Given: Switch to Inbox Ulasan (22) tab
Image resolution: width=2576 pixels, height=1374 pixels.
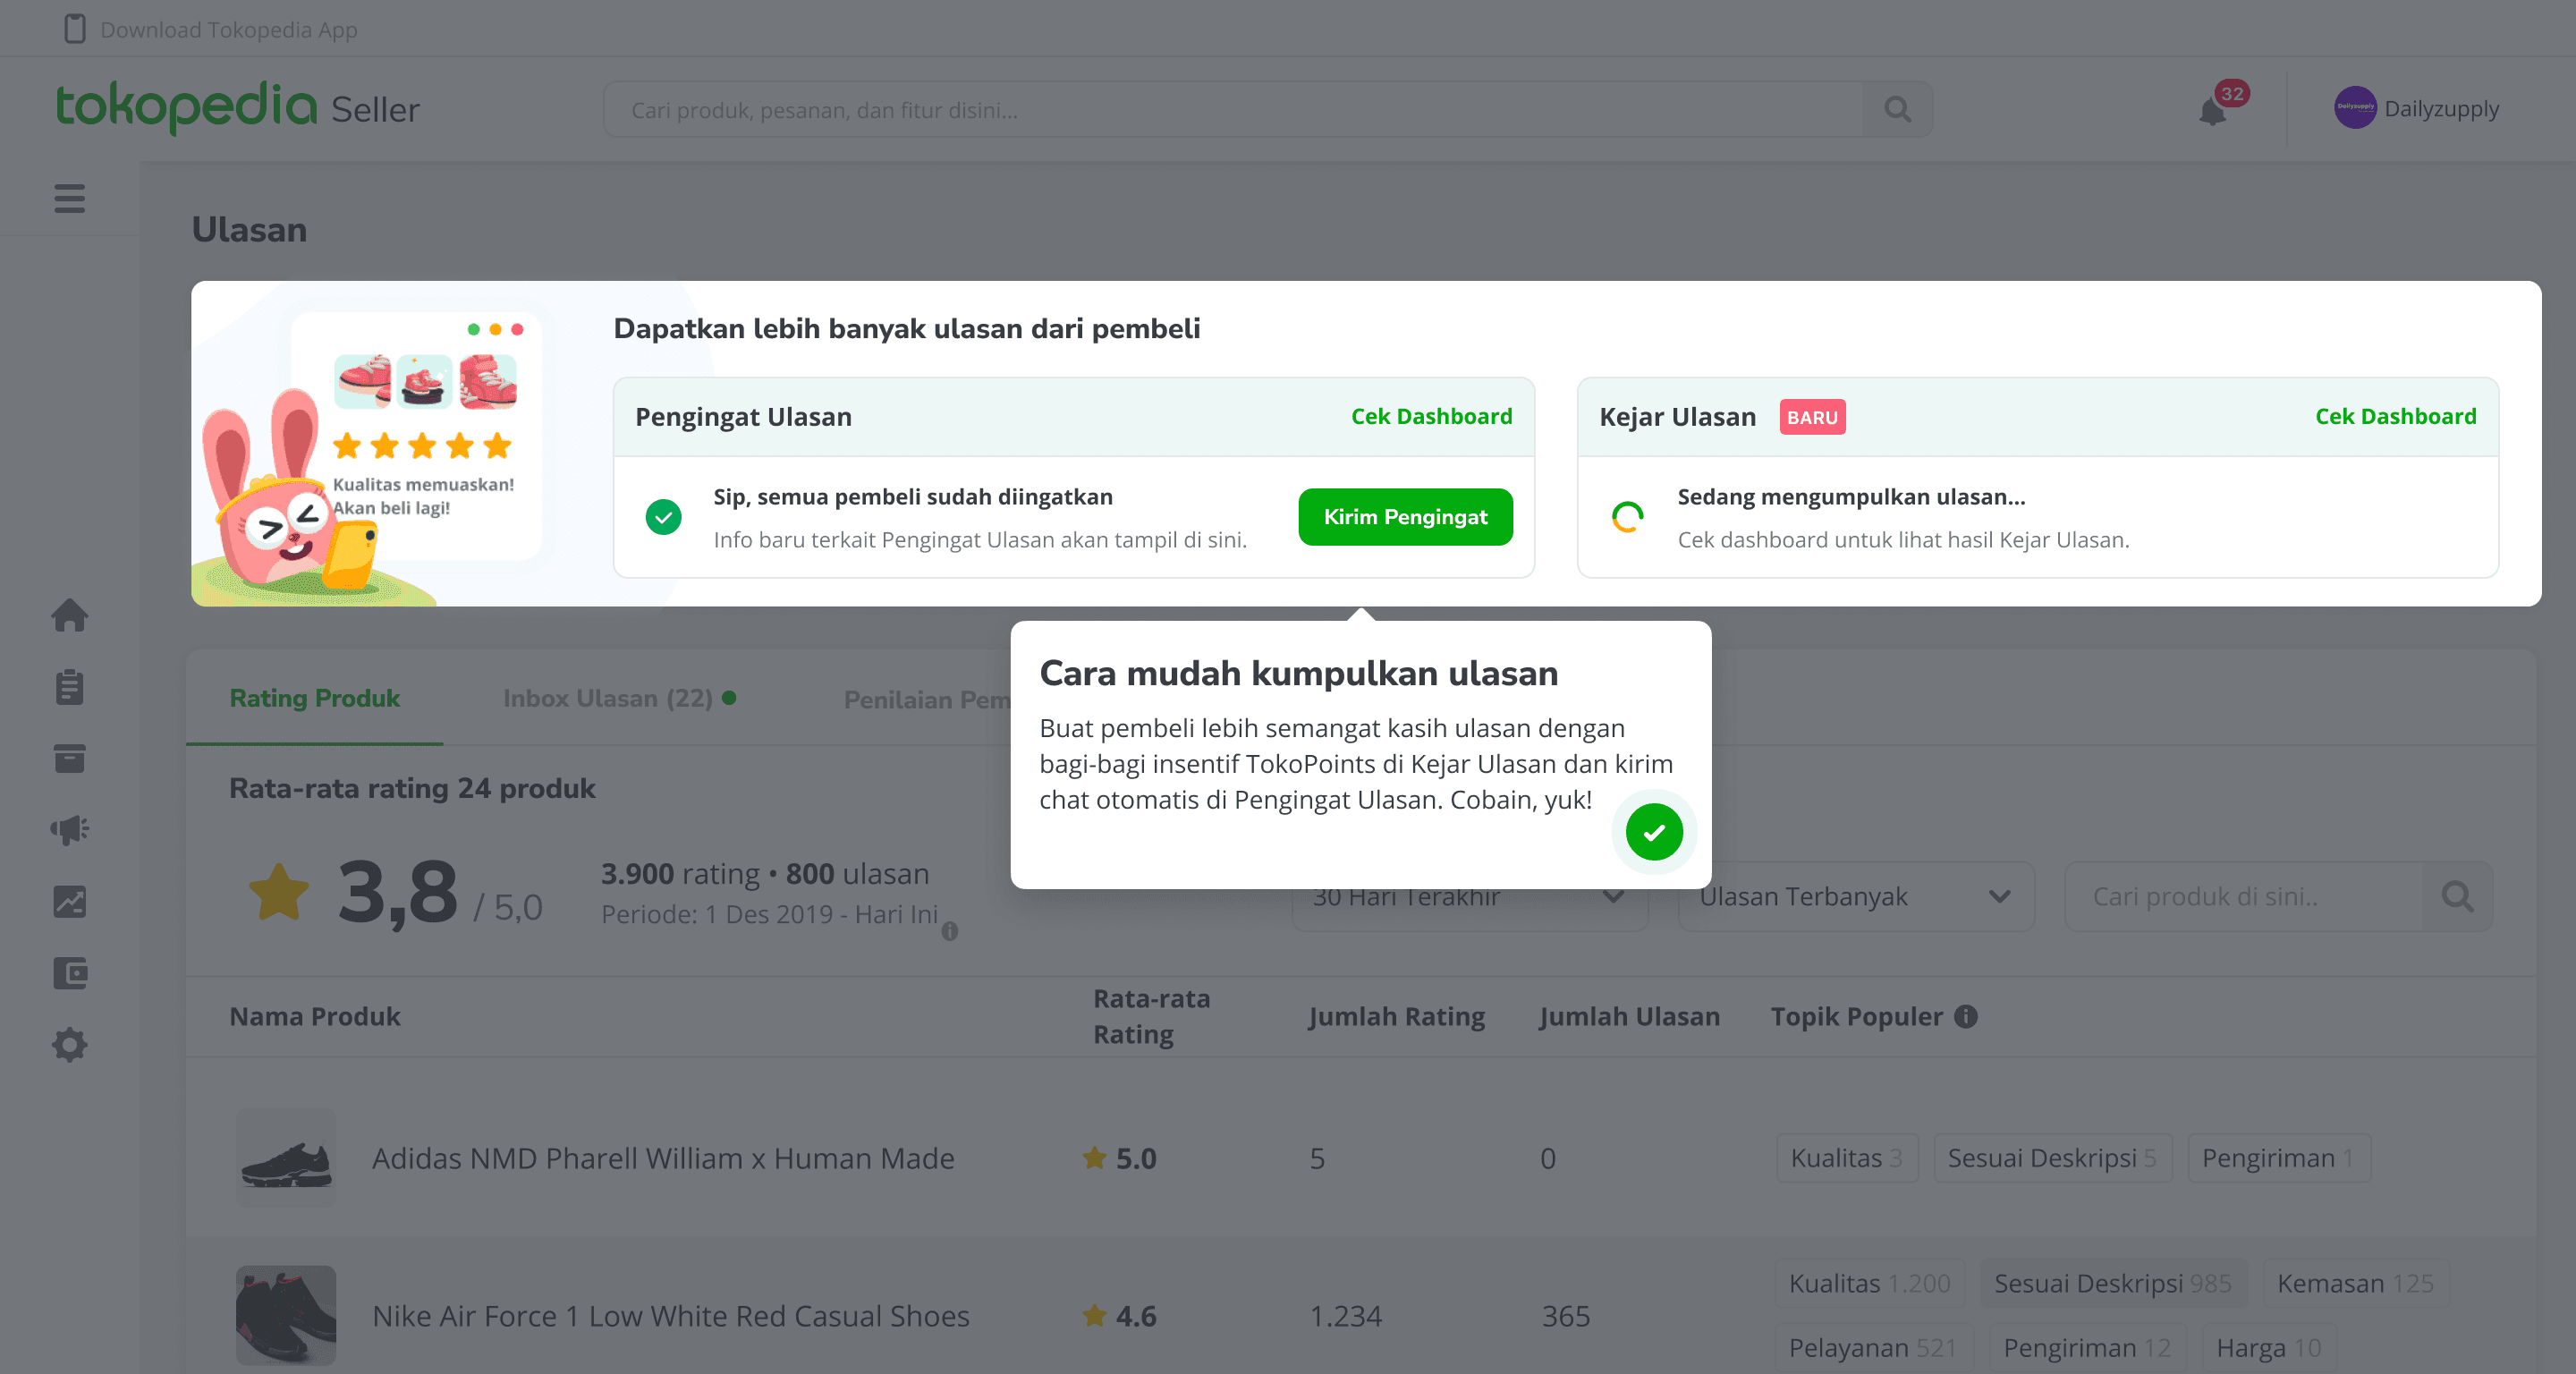Looking at the screenshot, I should click(619, 698).
